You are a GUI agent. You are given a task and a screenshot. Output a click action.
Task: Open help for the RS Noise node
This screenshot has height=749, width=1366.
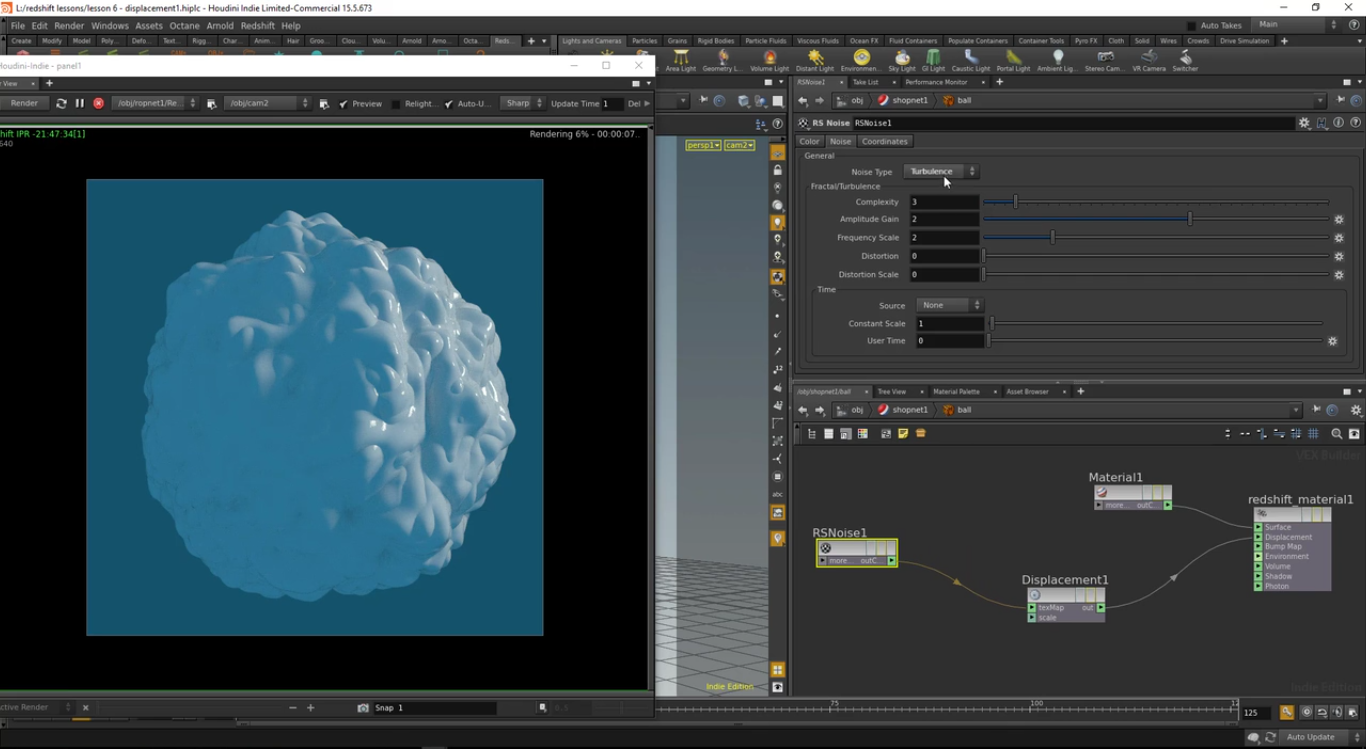[1355, 123]
